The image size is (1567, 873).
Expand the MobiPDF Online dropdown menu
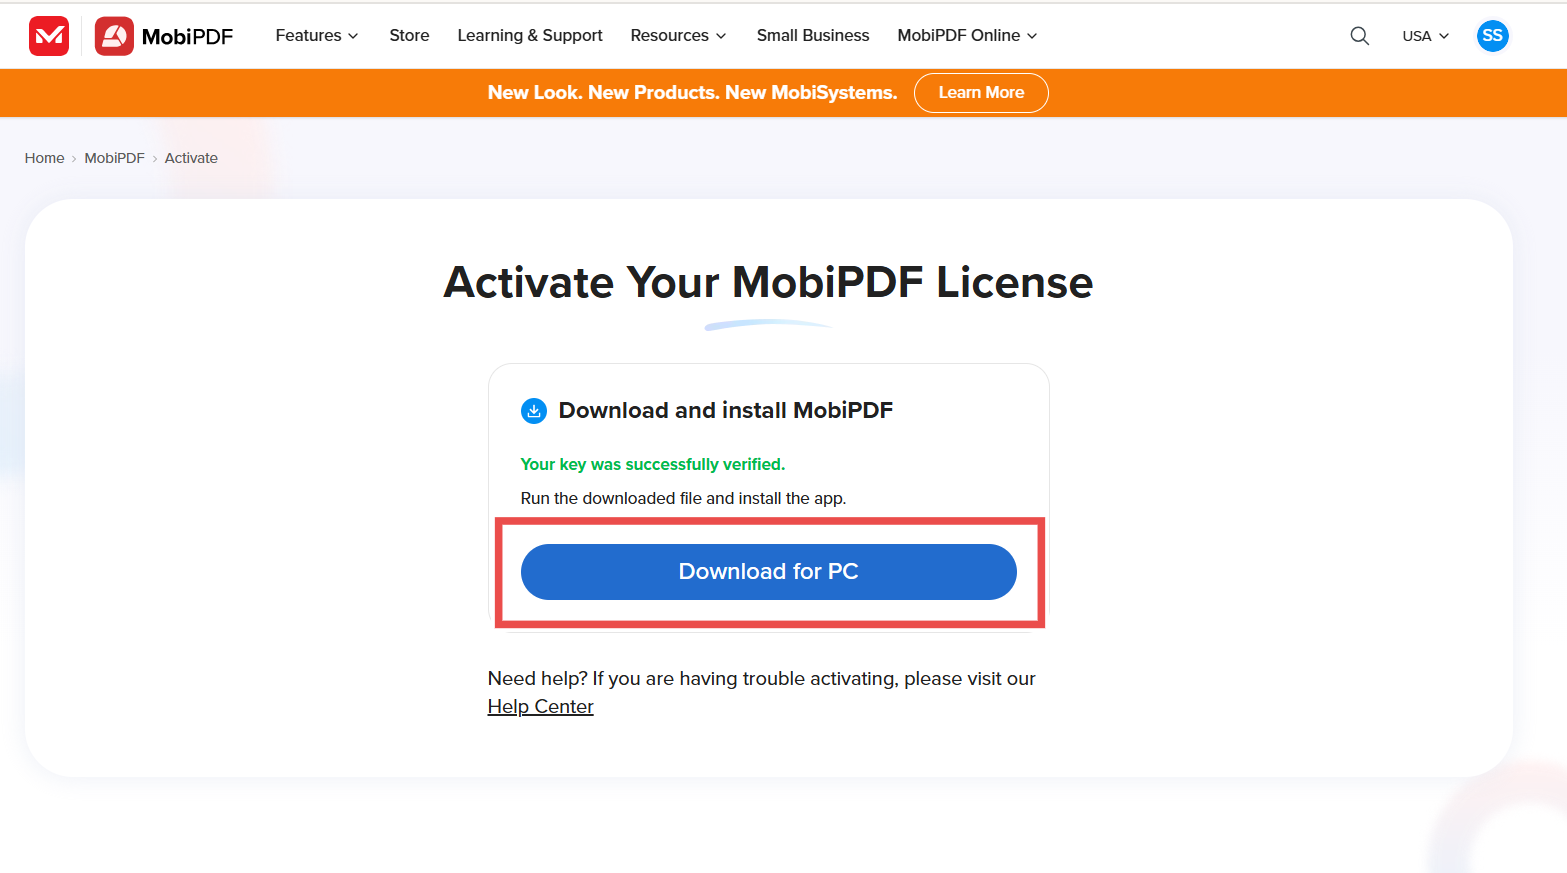point(967,36)
